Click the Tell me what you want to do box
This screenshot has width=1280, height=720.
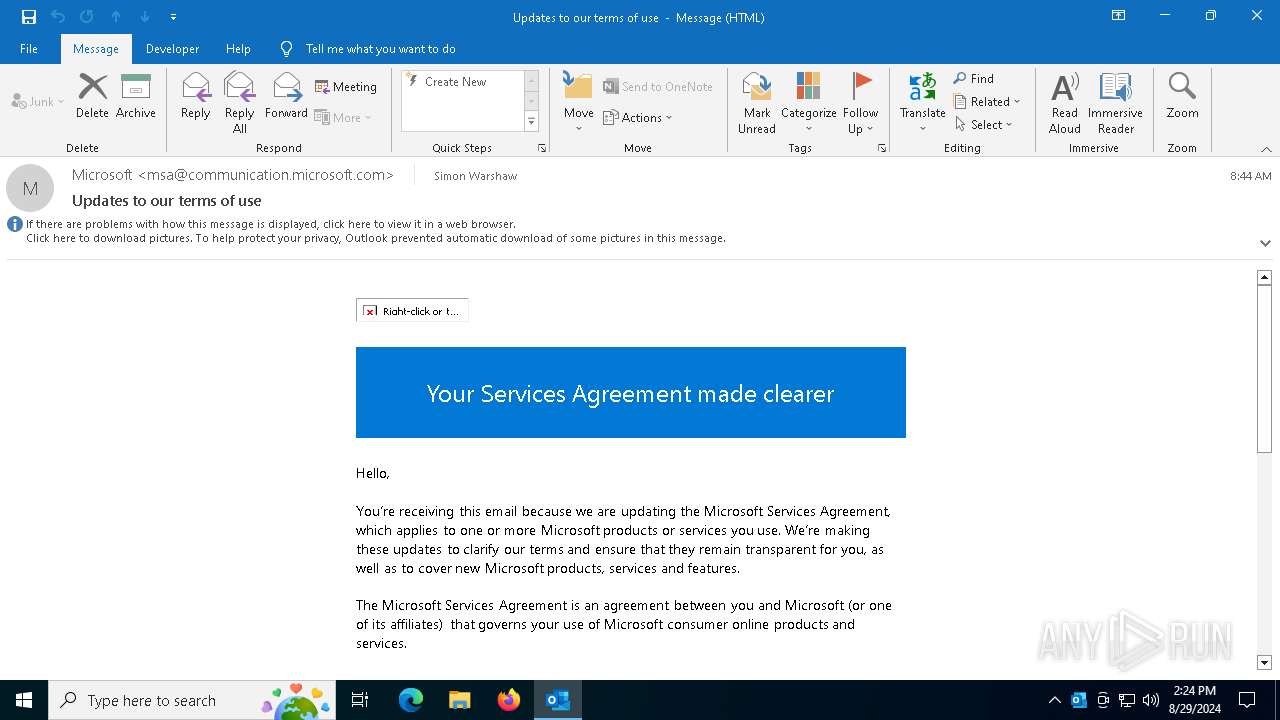click(x=380, y=48)
